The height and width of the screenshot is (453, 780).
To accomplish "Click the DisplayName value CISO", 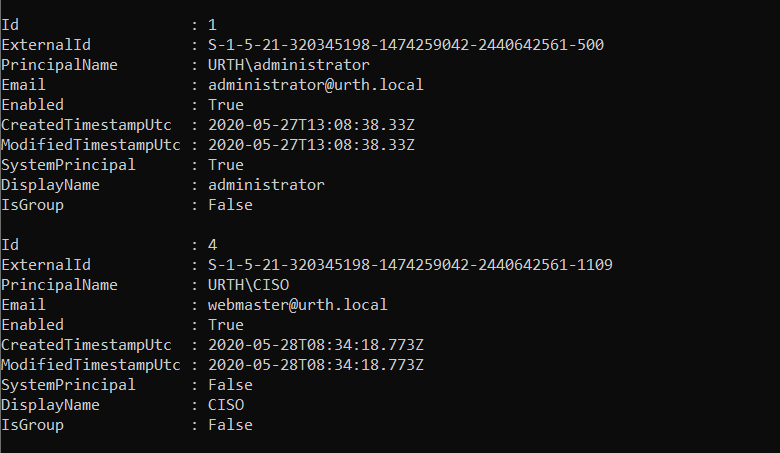I will click(226, 405).
